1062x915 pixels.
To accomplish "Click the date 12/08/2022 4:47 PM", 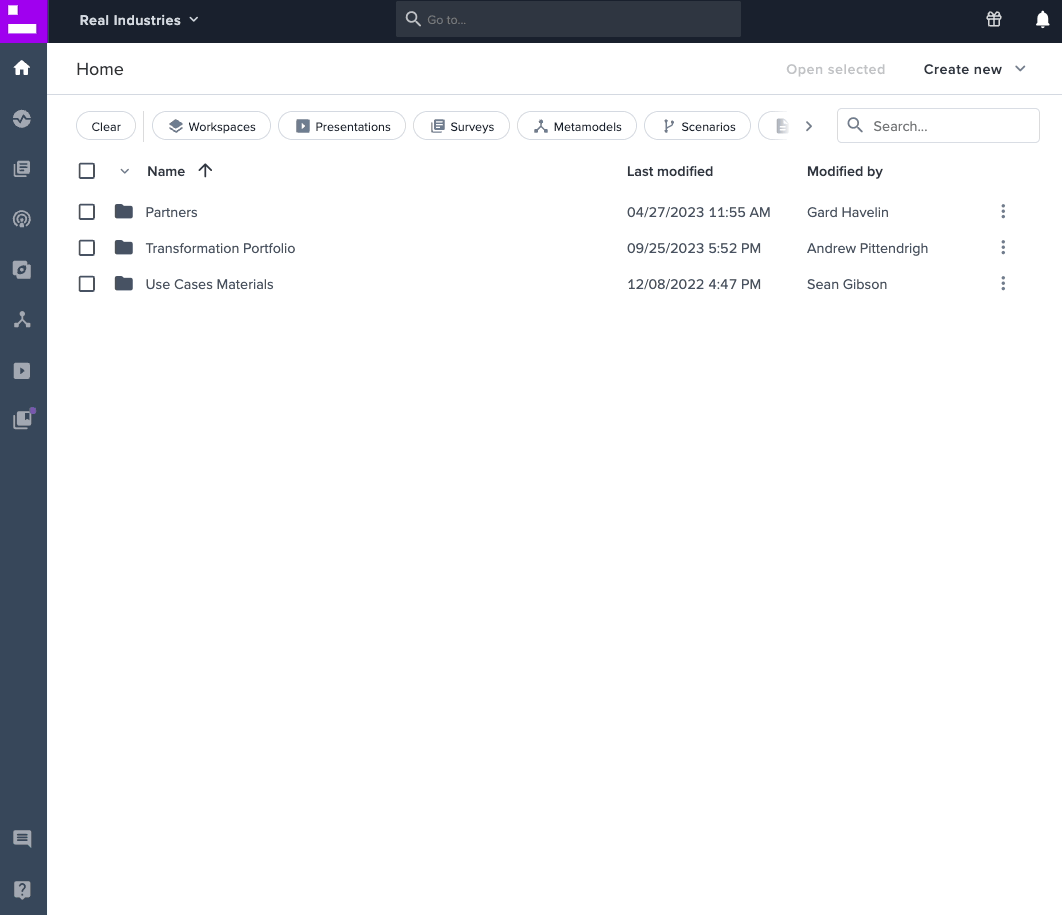I will [694, 284].
